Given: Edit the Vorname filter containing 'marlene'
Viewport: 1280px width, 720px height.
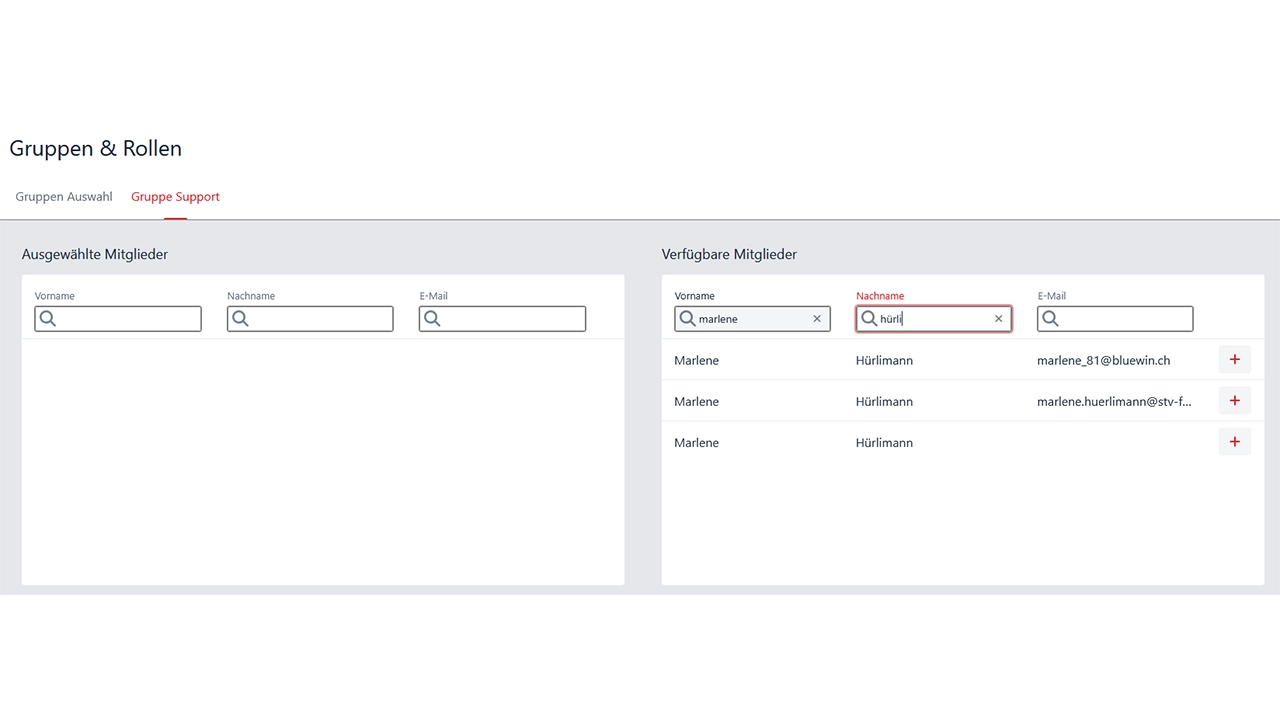Looking at the screenshot, I should (x=752, y=319).
